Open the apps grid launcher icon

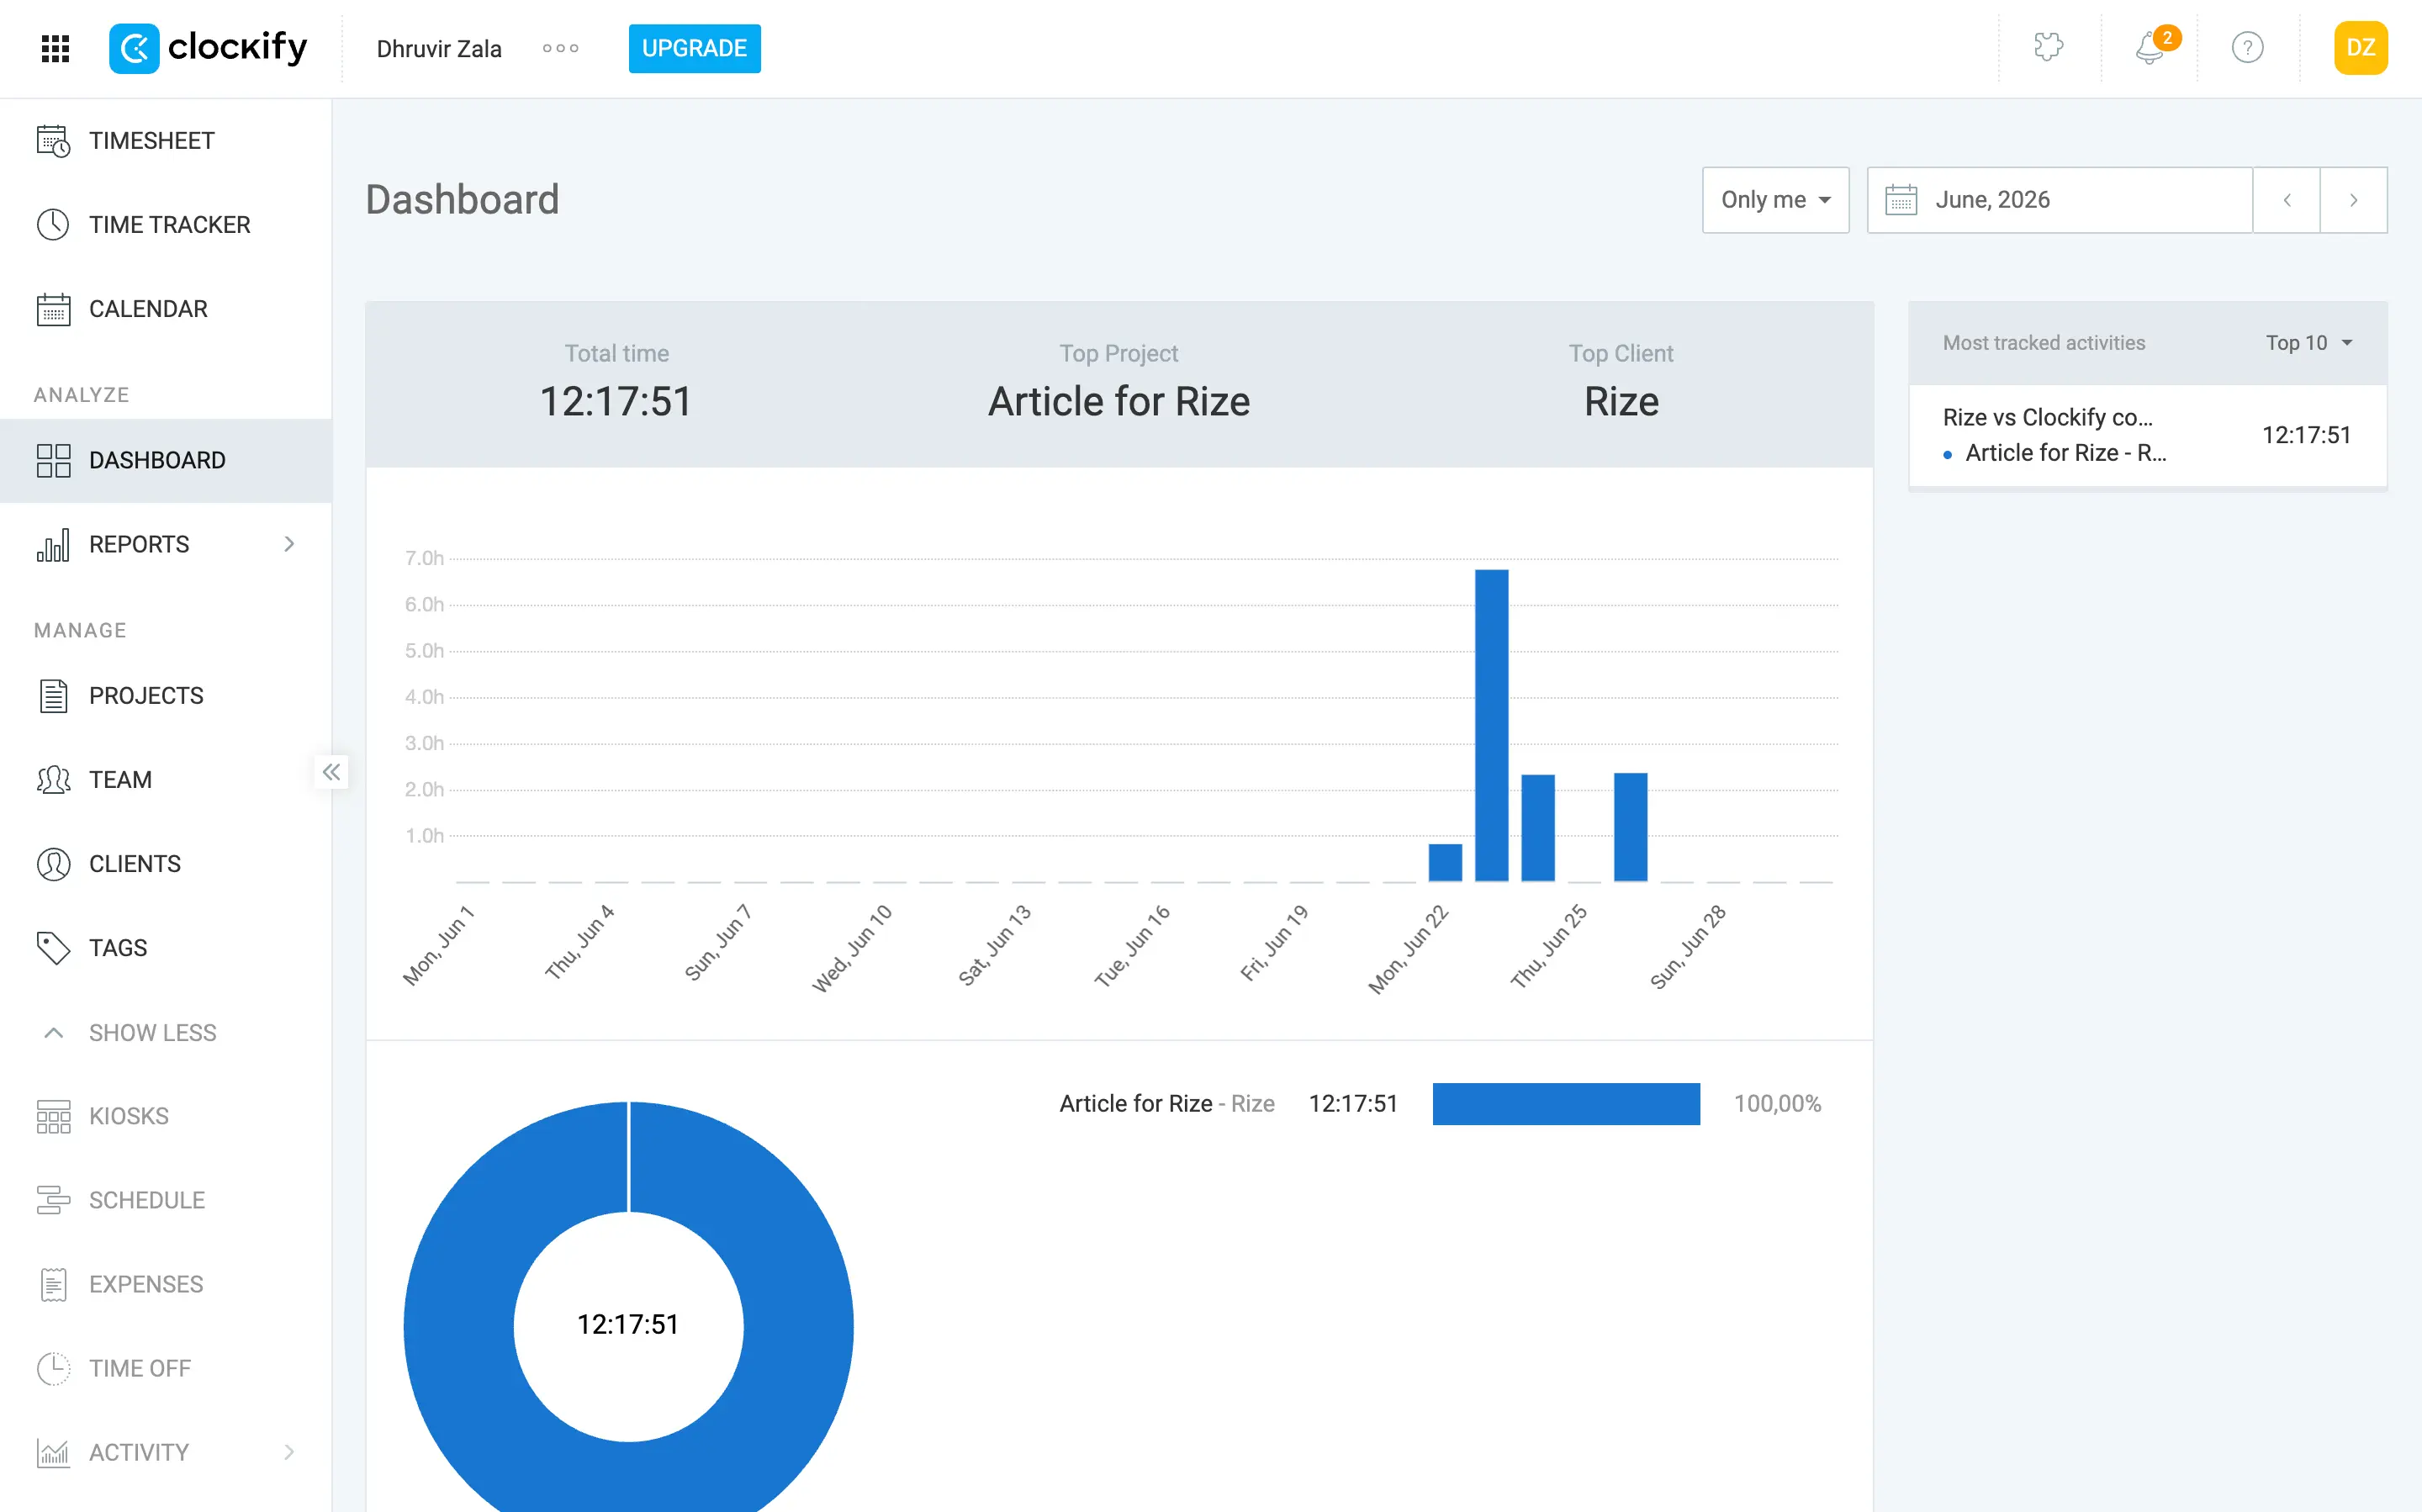pos(55,48)
